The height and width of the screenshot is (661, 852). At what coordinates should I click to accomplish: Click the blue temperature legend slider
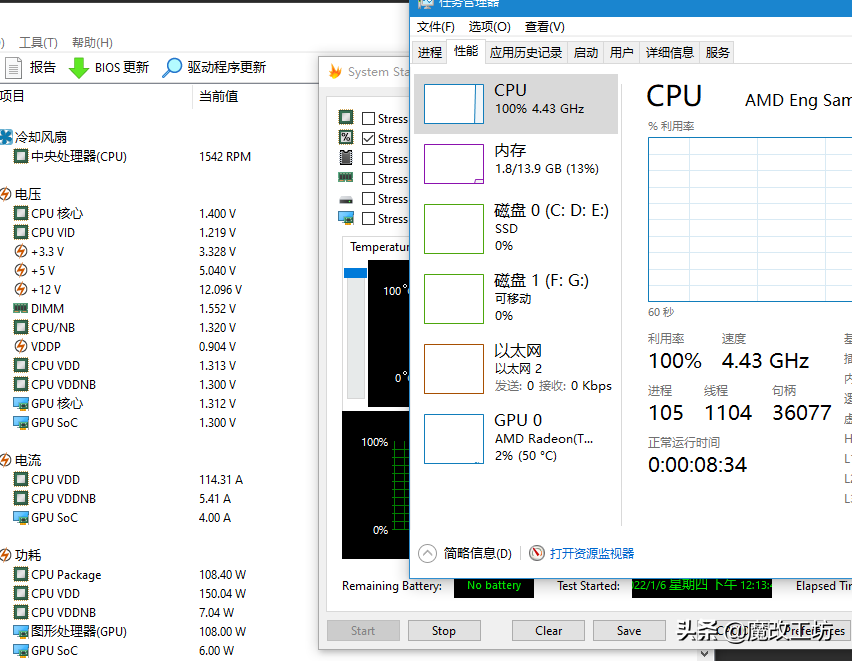coord(355,273)
